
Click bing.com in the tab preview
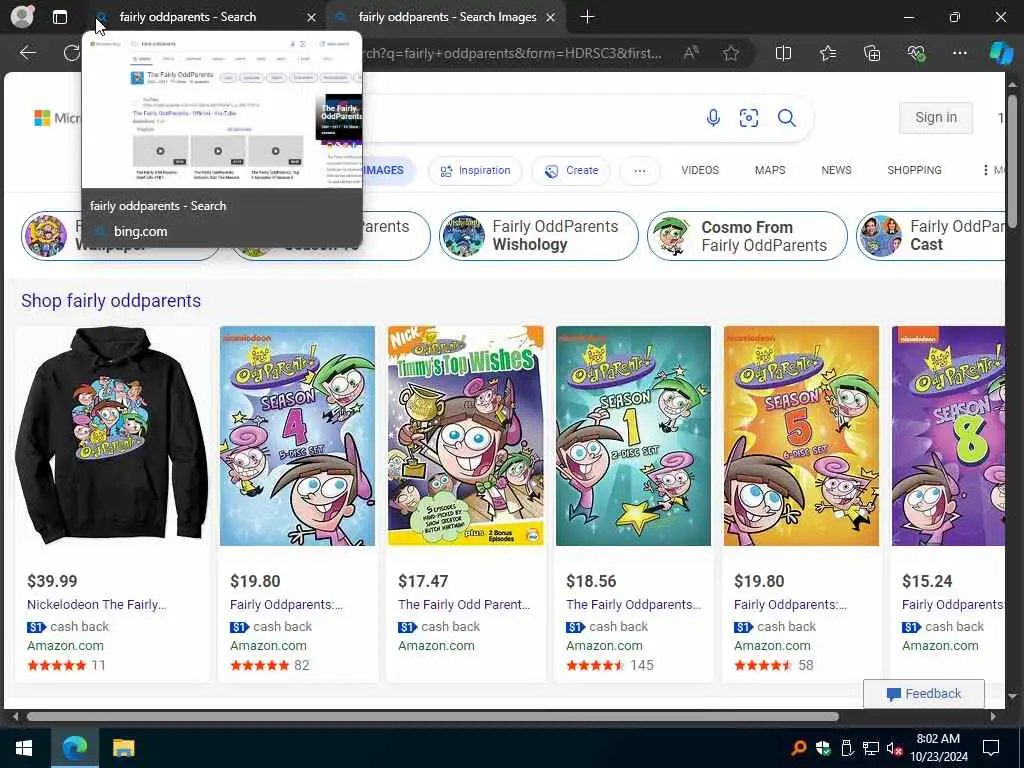pos(140,232)
